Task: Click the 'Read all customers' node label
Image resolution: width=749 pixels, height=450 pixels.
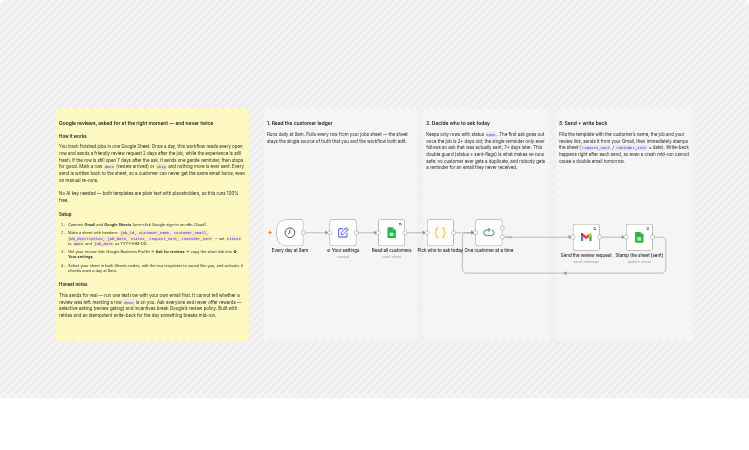Action: [x=392, y=250]
